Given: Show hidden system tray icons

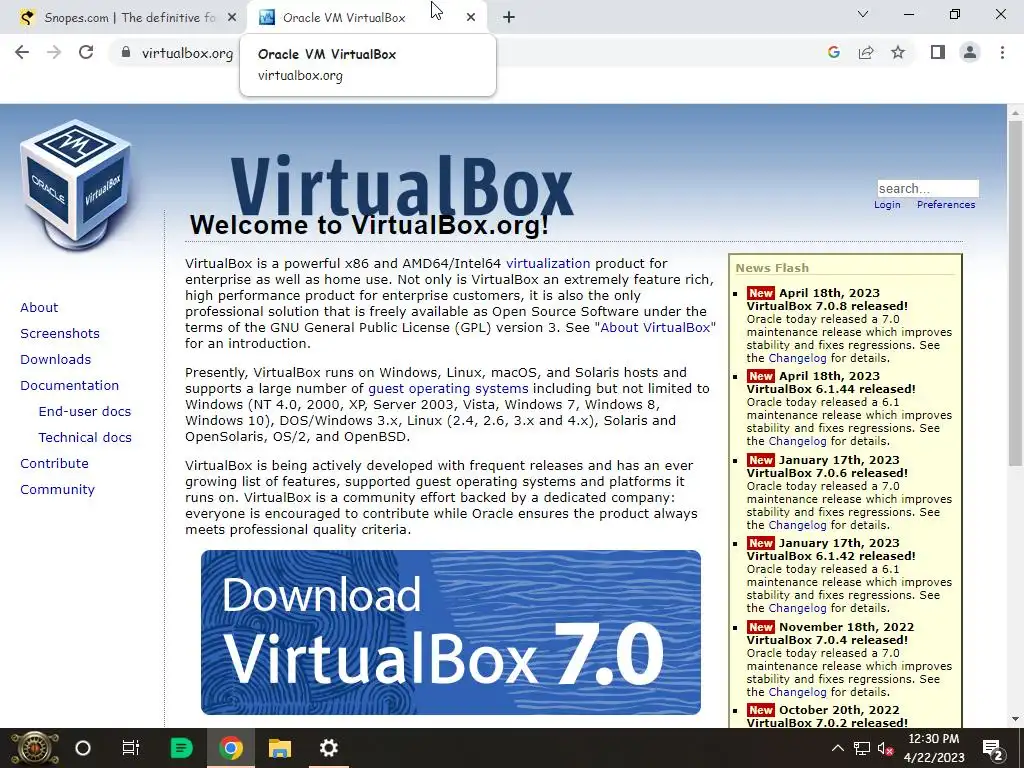Looking at the screenshot, I should [x=838, y=748].
